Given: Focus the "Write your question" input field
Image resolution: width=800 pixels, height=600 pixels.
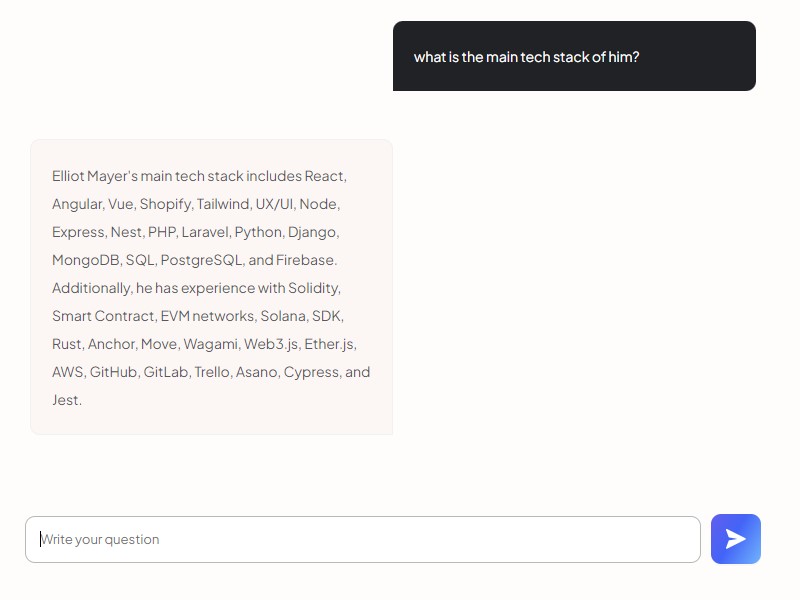Looking at the screenshot, I should tap(363, 539).
